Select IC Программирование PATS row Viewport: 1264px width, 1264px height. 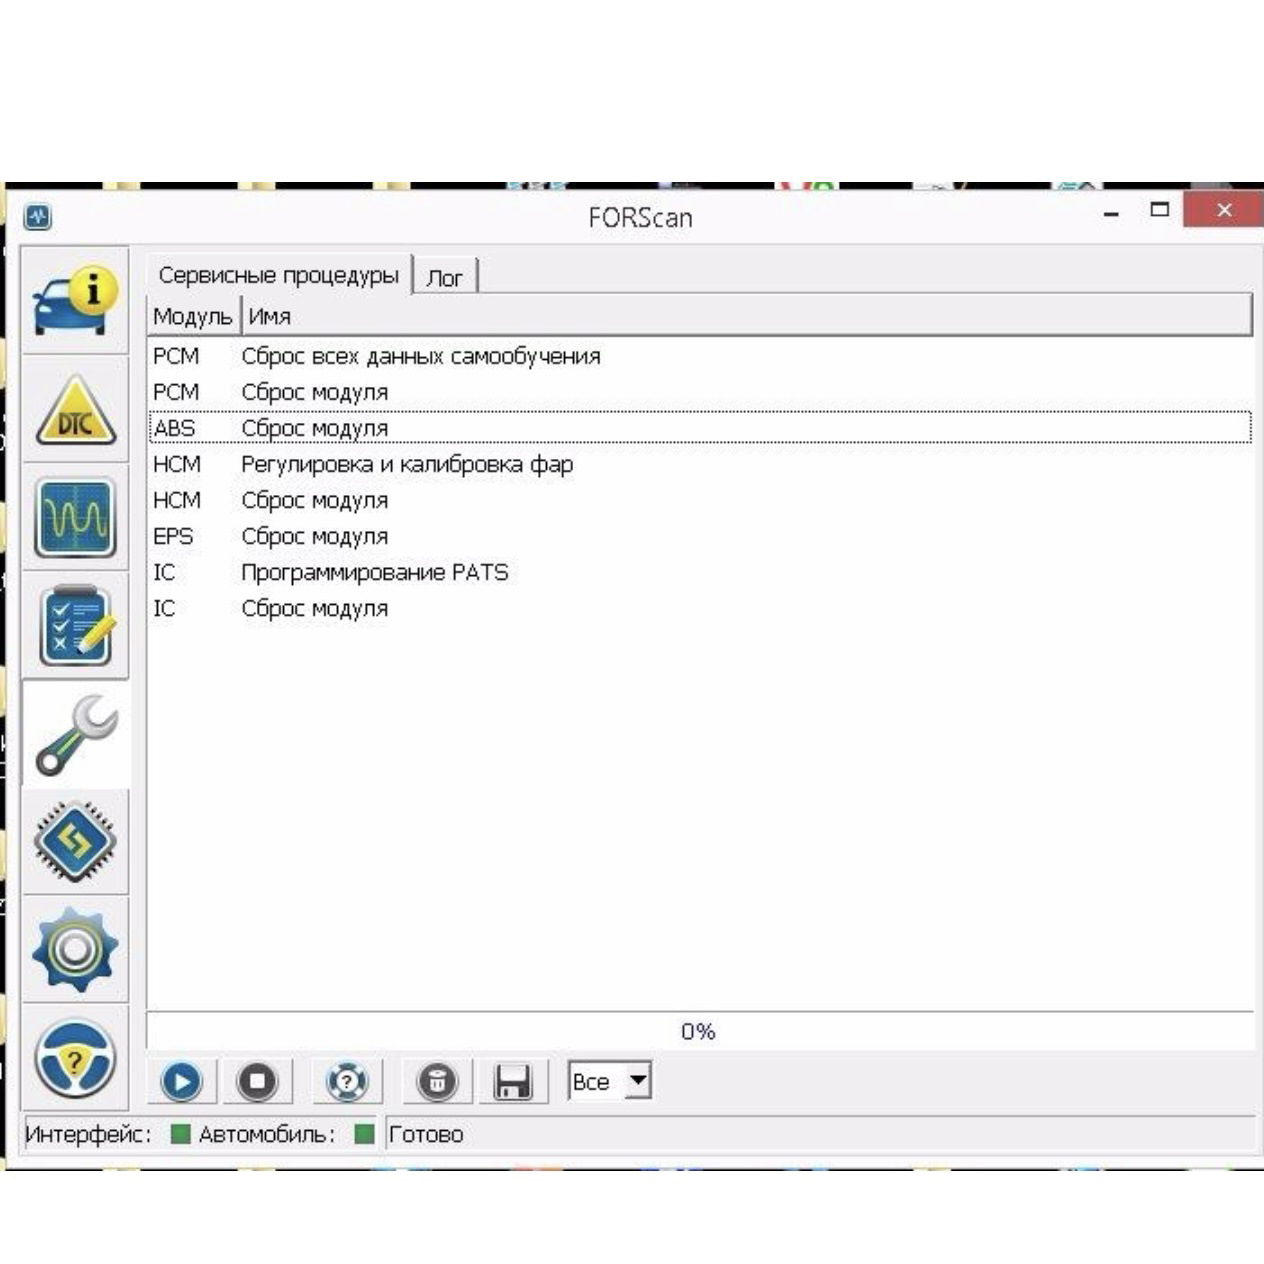pyautogui.click(x=700, y=572)
